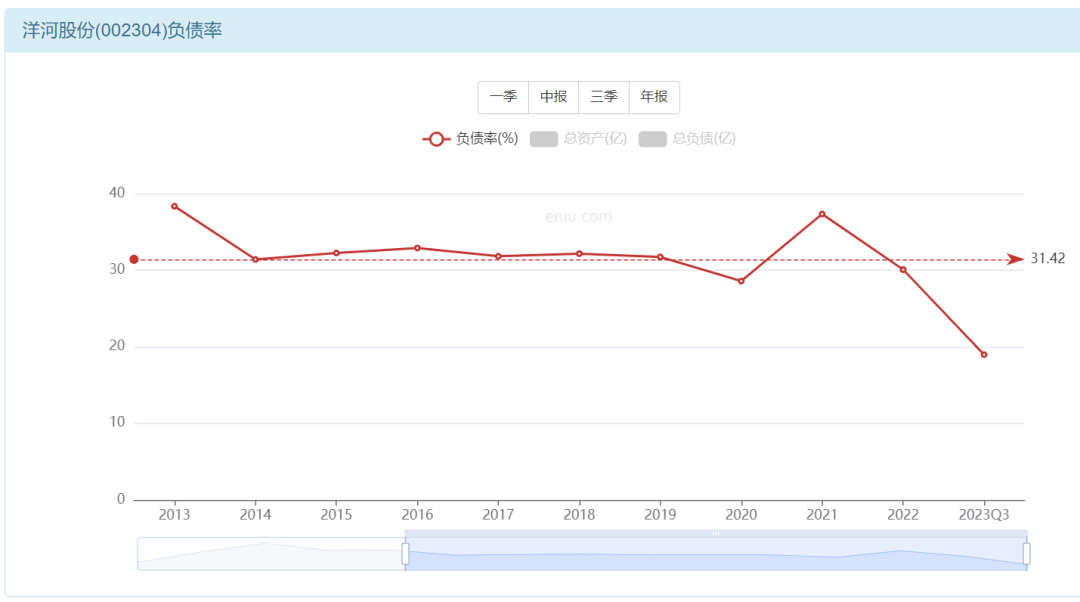Image resolution: width=1080 pixels, height=602 pixels.
Task: Click the x-axis label 2021
Action: pos(822,515)
